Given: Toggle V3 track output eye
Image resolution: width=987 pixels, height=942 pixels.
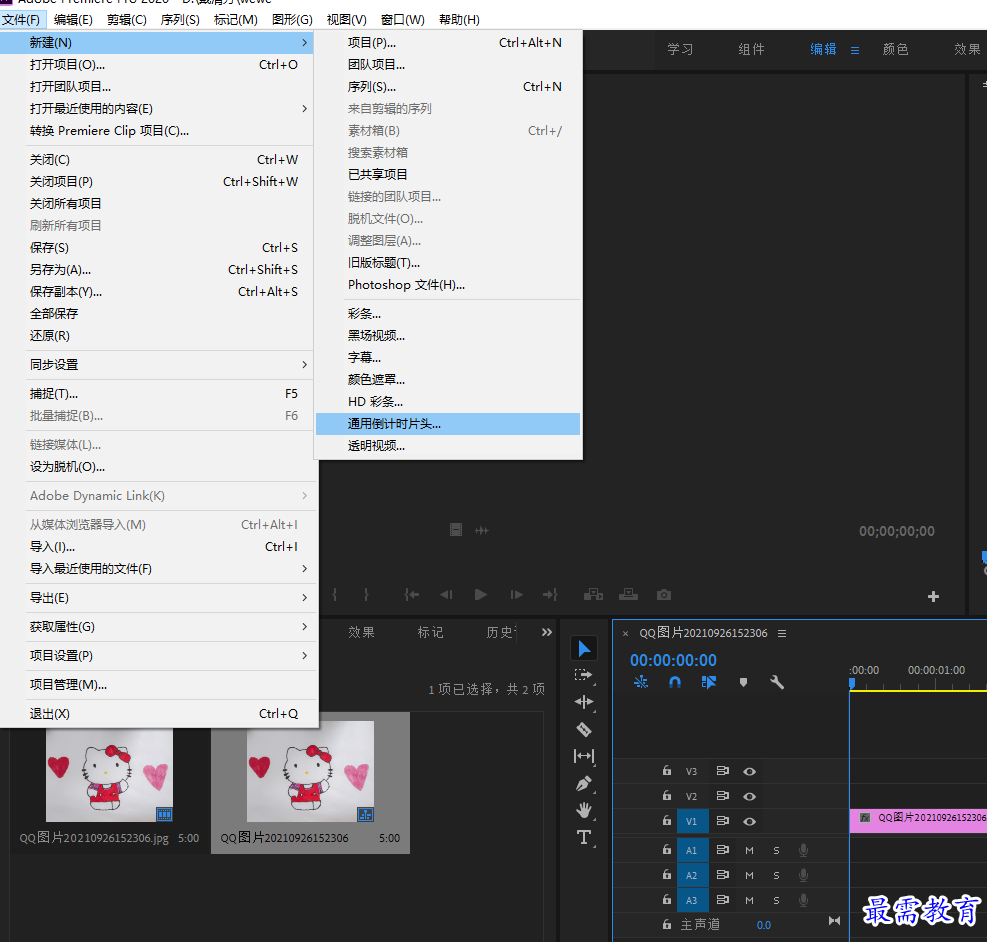Looking at the screenshot, I should tap(749, 771).
